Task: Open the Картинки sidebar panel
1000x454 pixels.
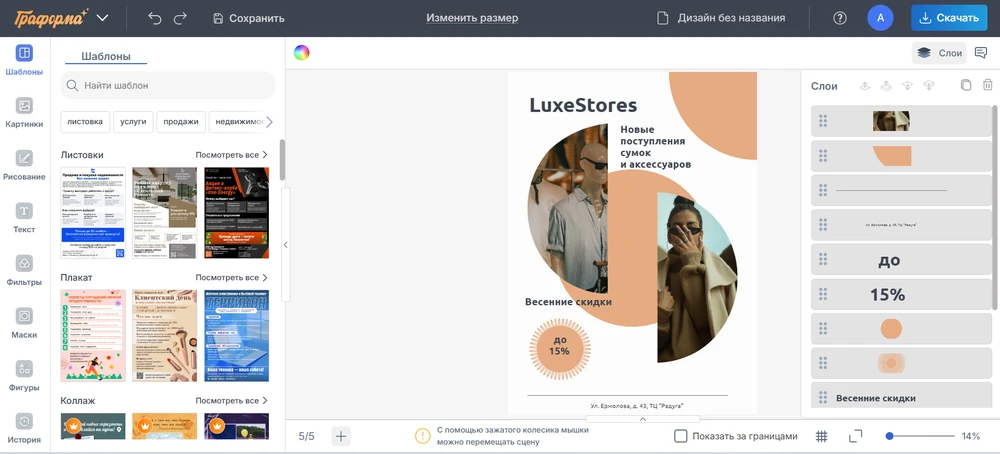Action: [24, 112]
